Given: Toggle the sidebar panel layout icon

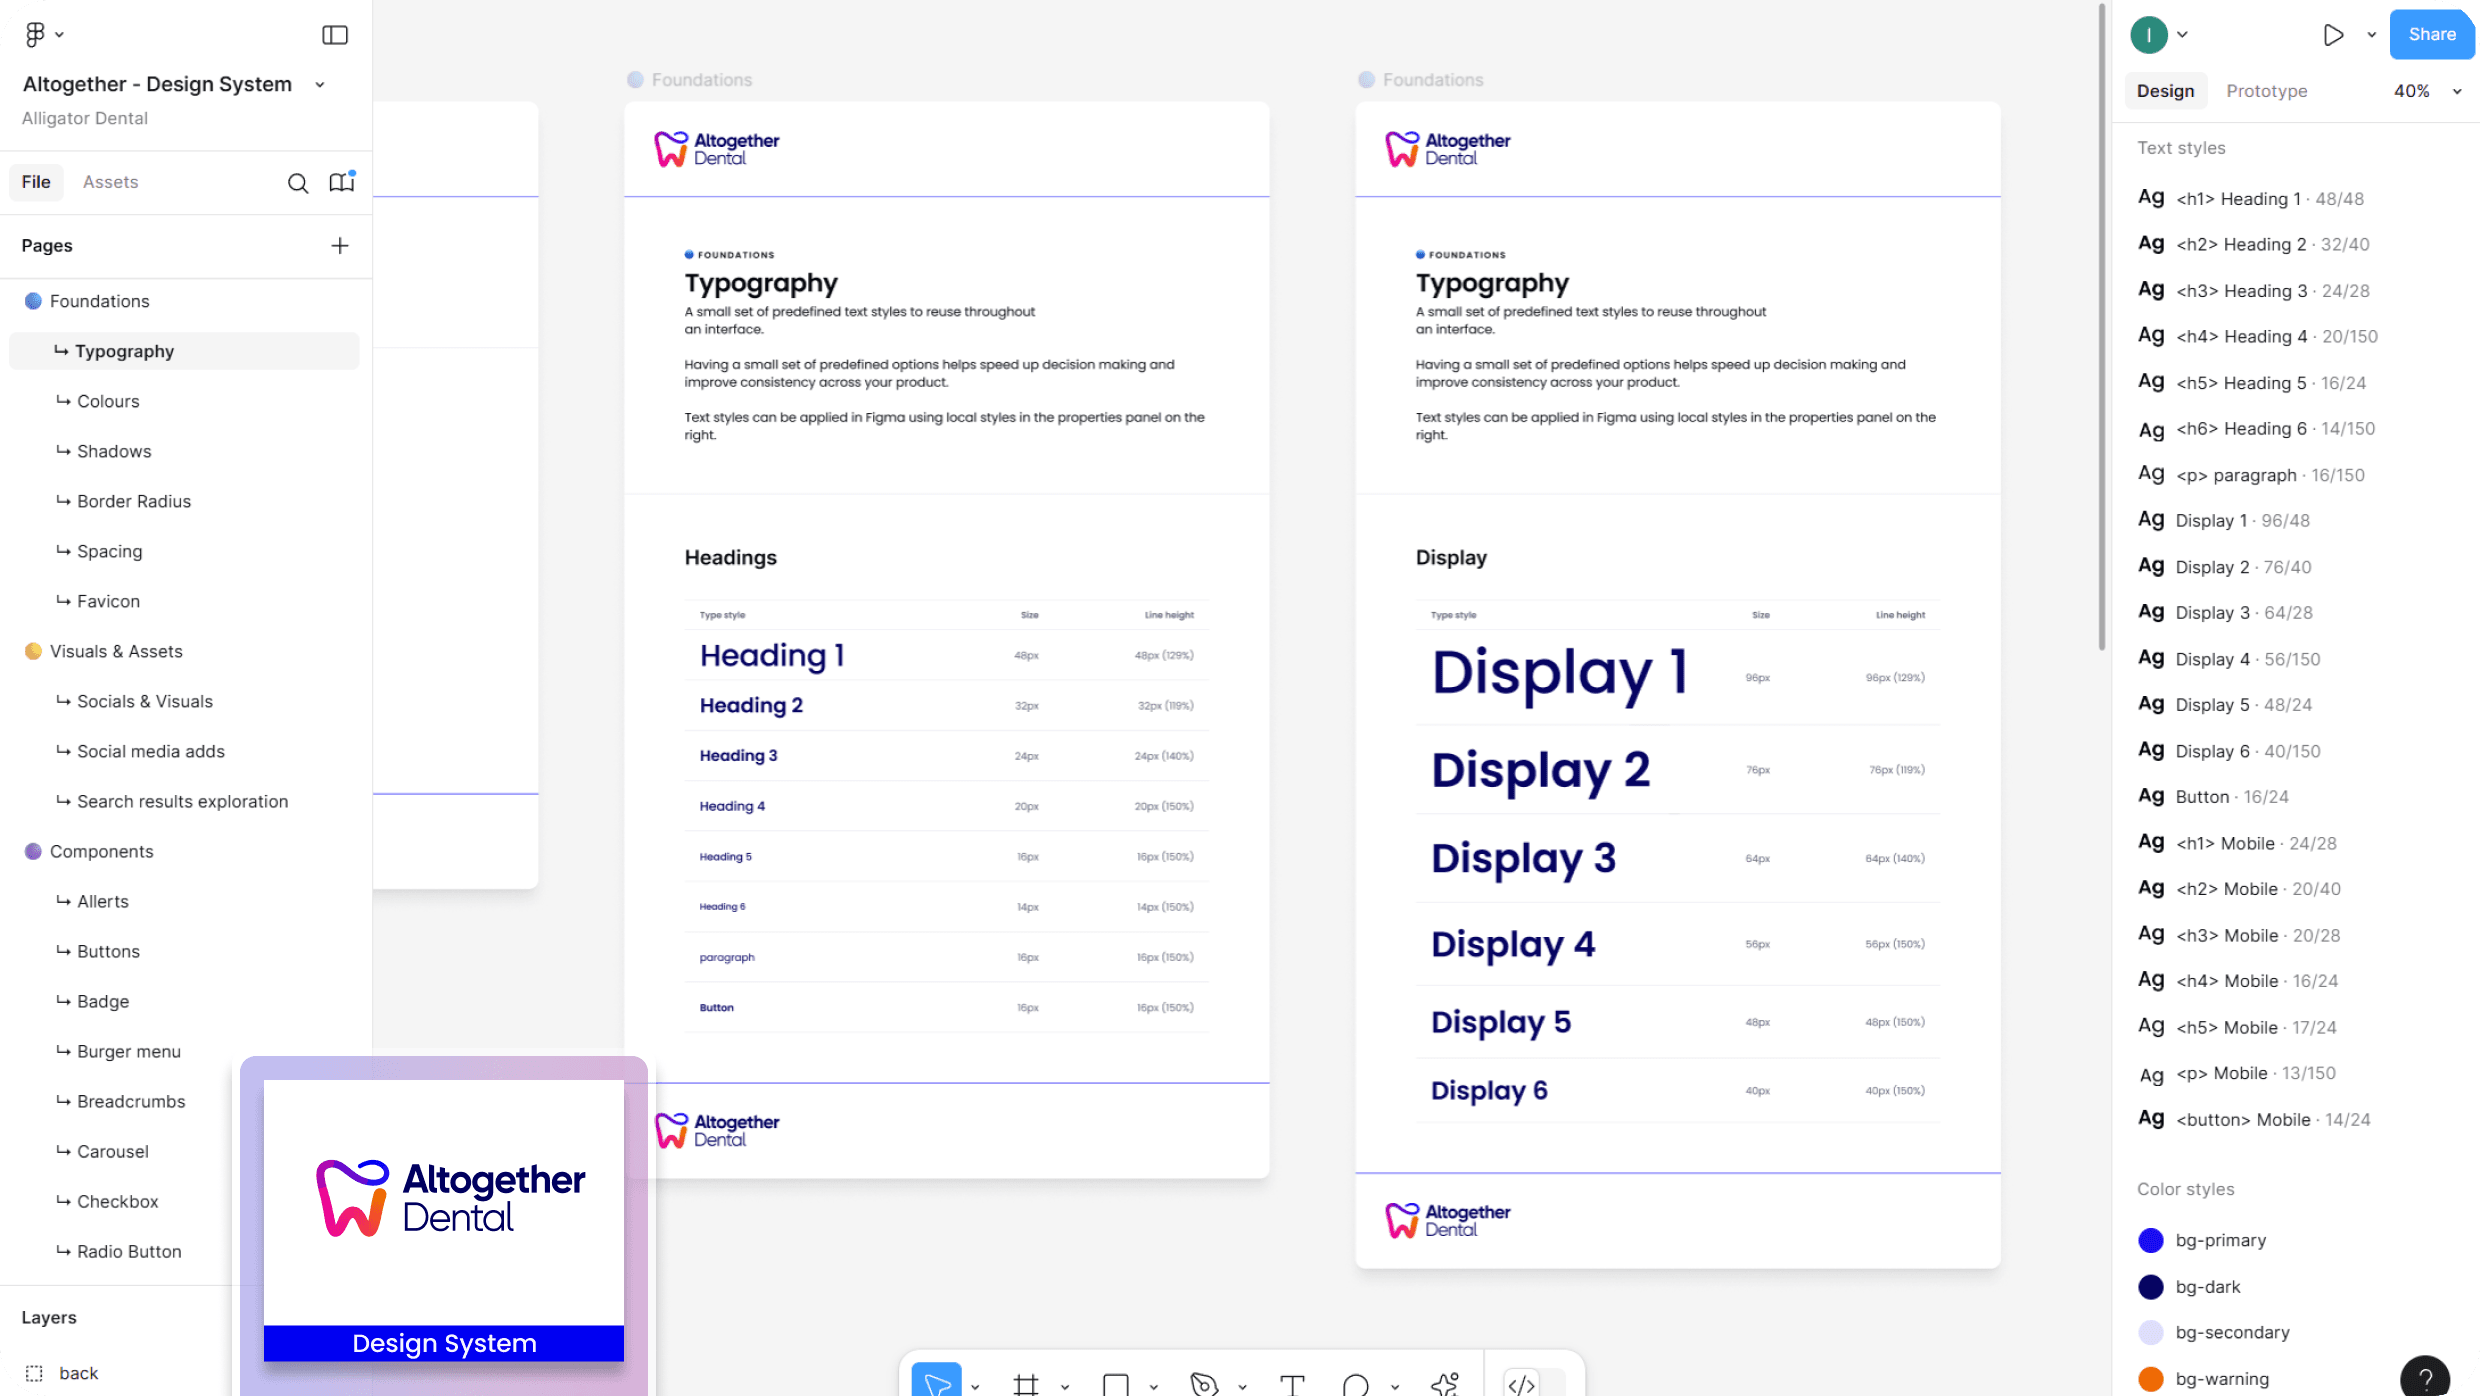Looking at the screenshot, I should click(335, 35).
